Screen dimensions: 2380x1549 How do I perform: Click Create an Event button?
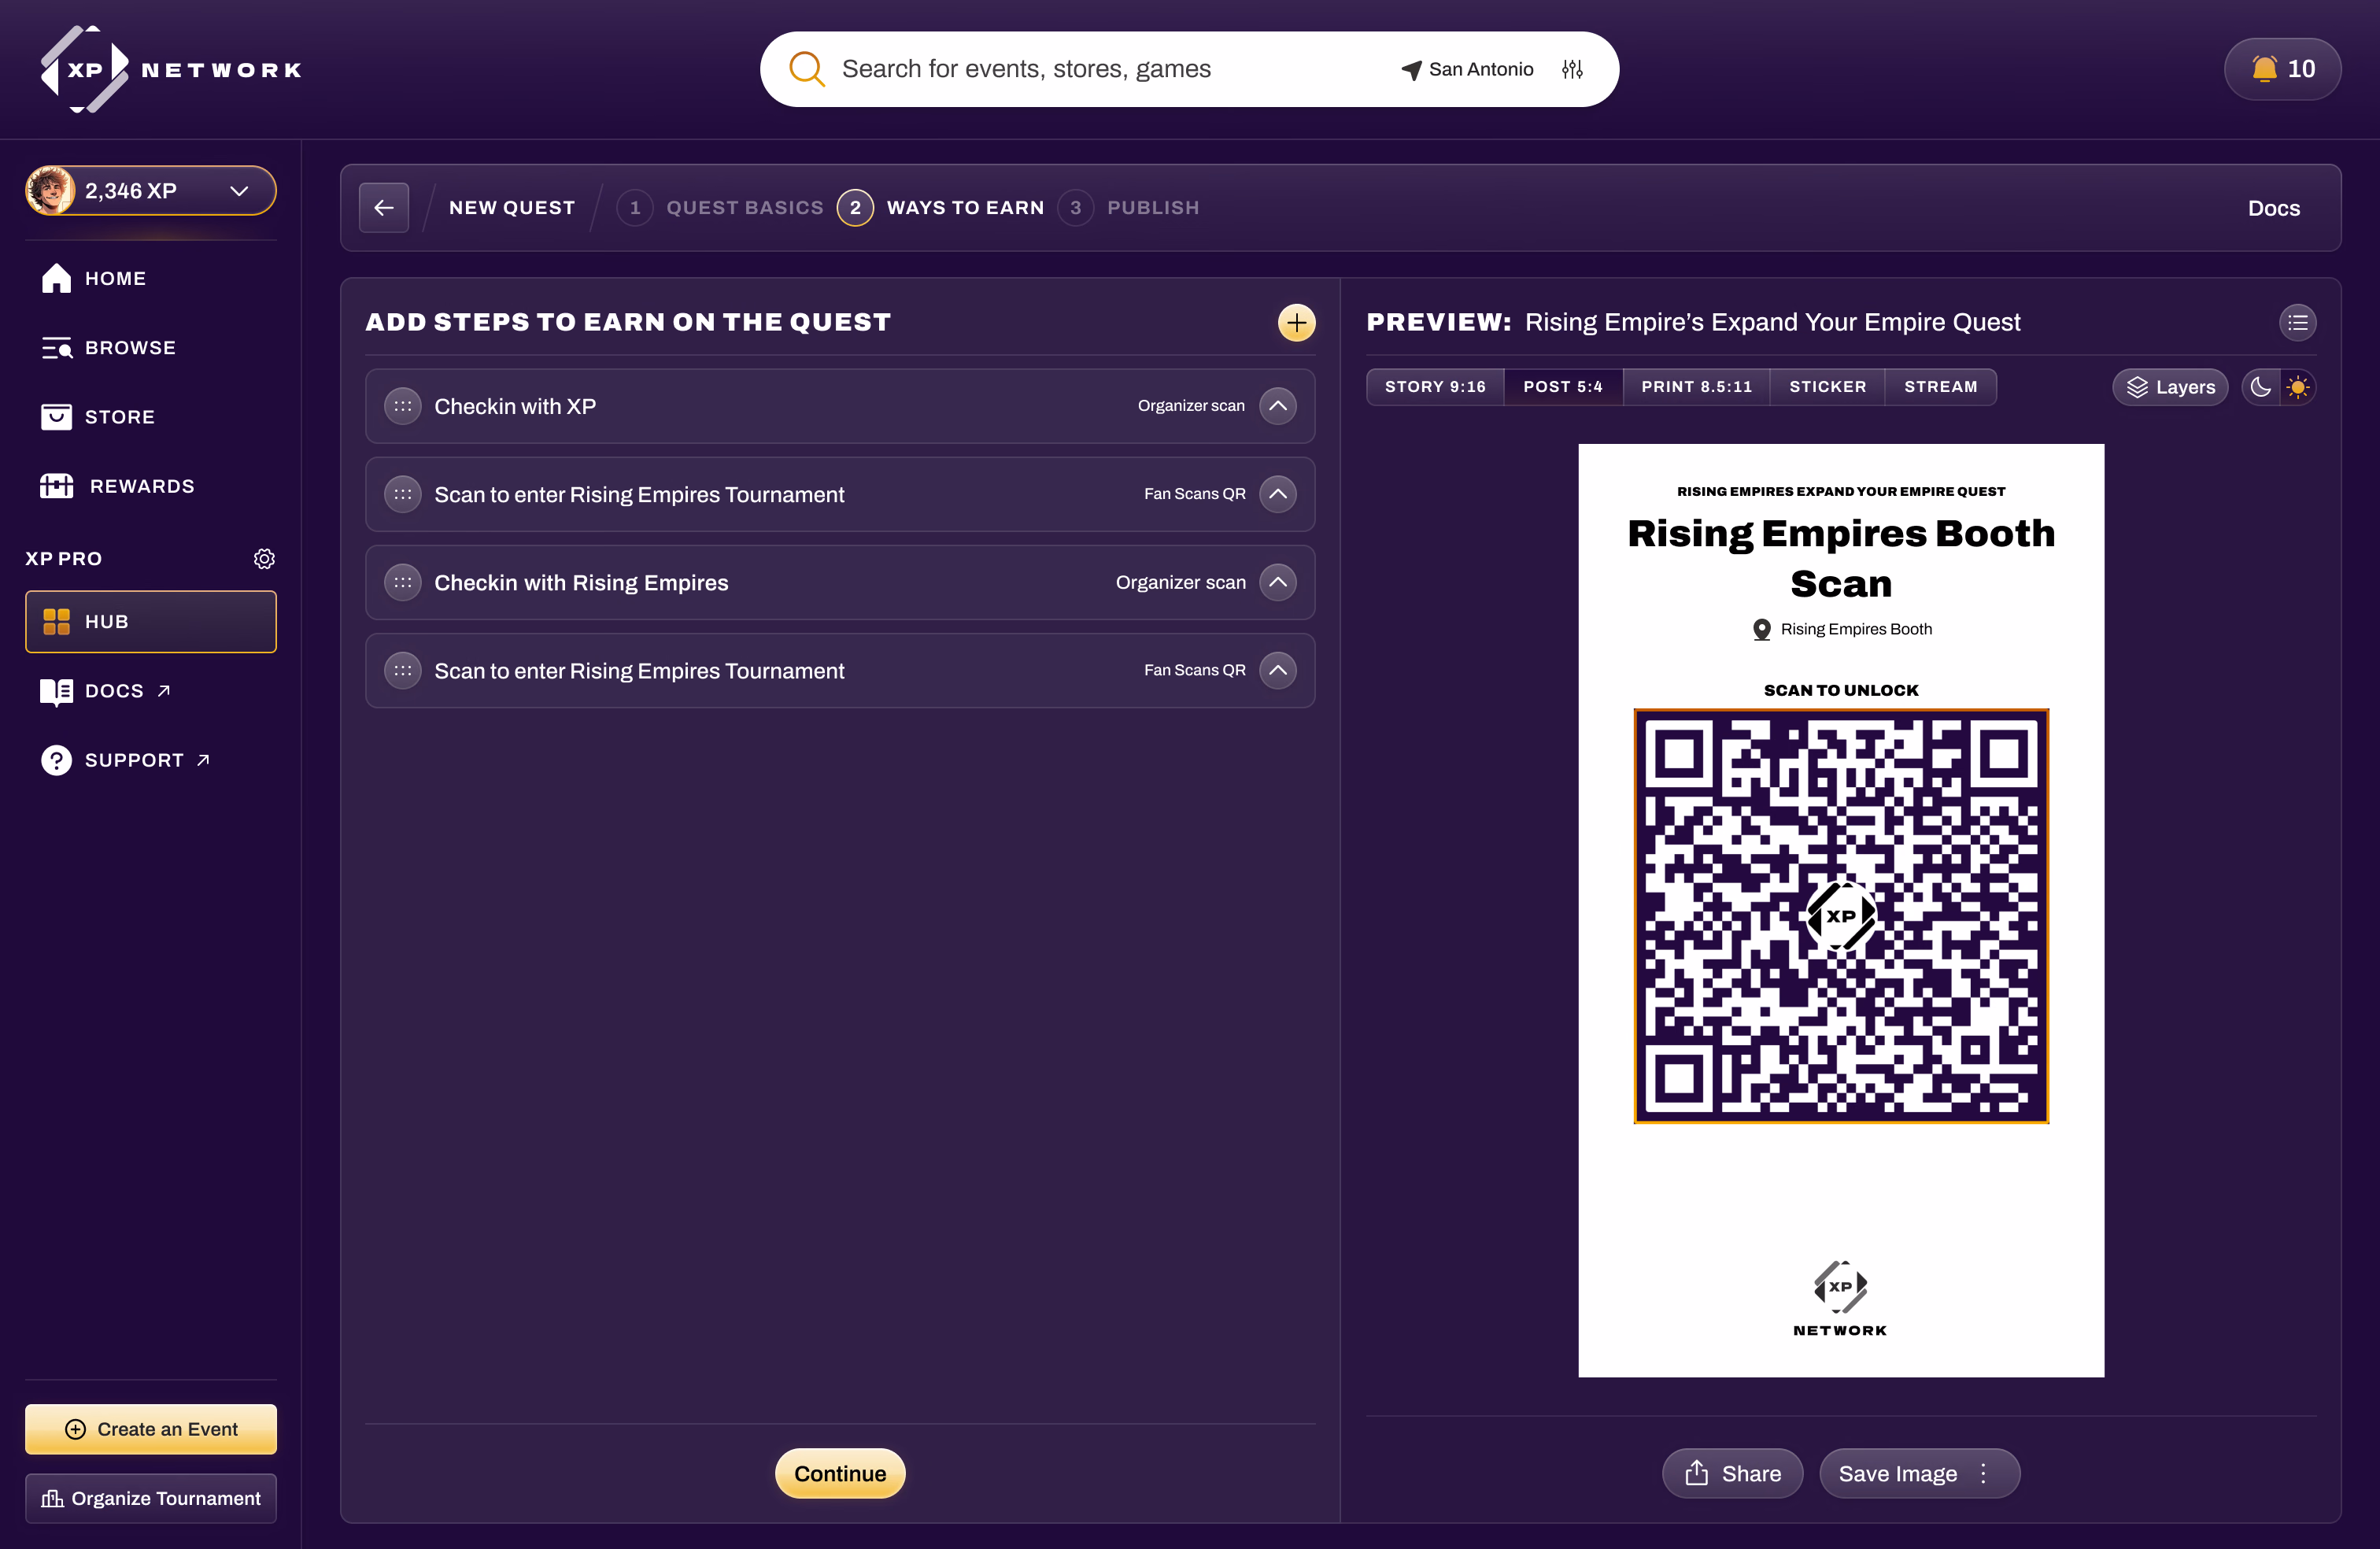[151, 1429]
